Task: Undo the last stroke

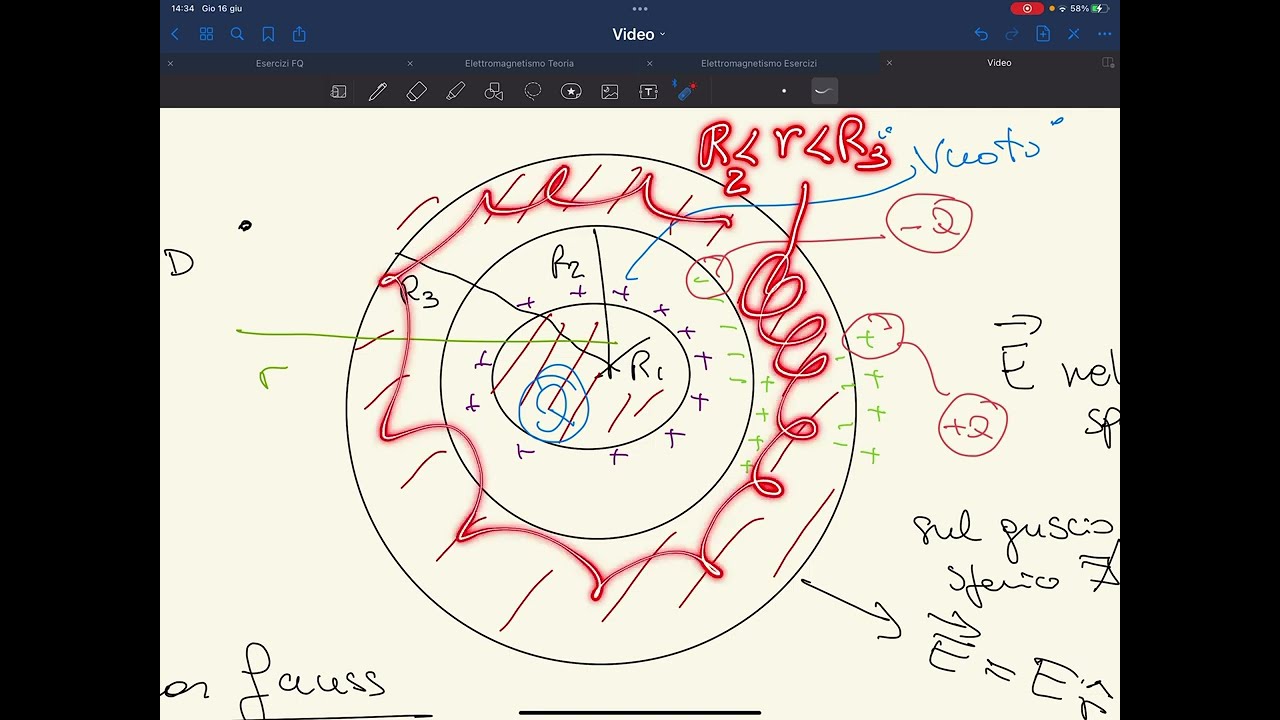Action: click(x=981, y=34)
